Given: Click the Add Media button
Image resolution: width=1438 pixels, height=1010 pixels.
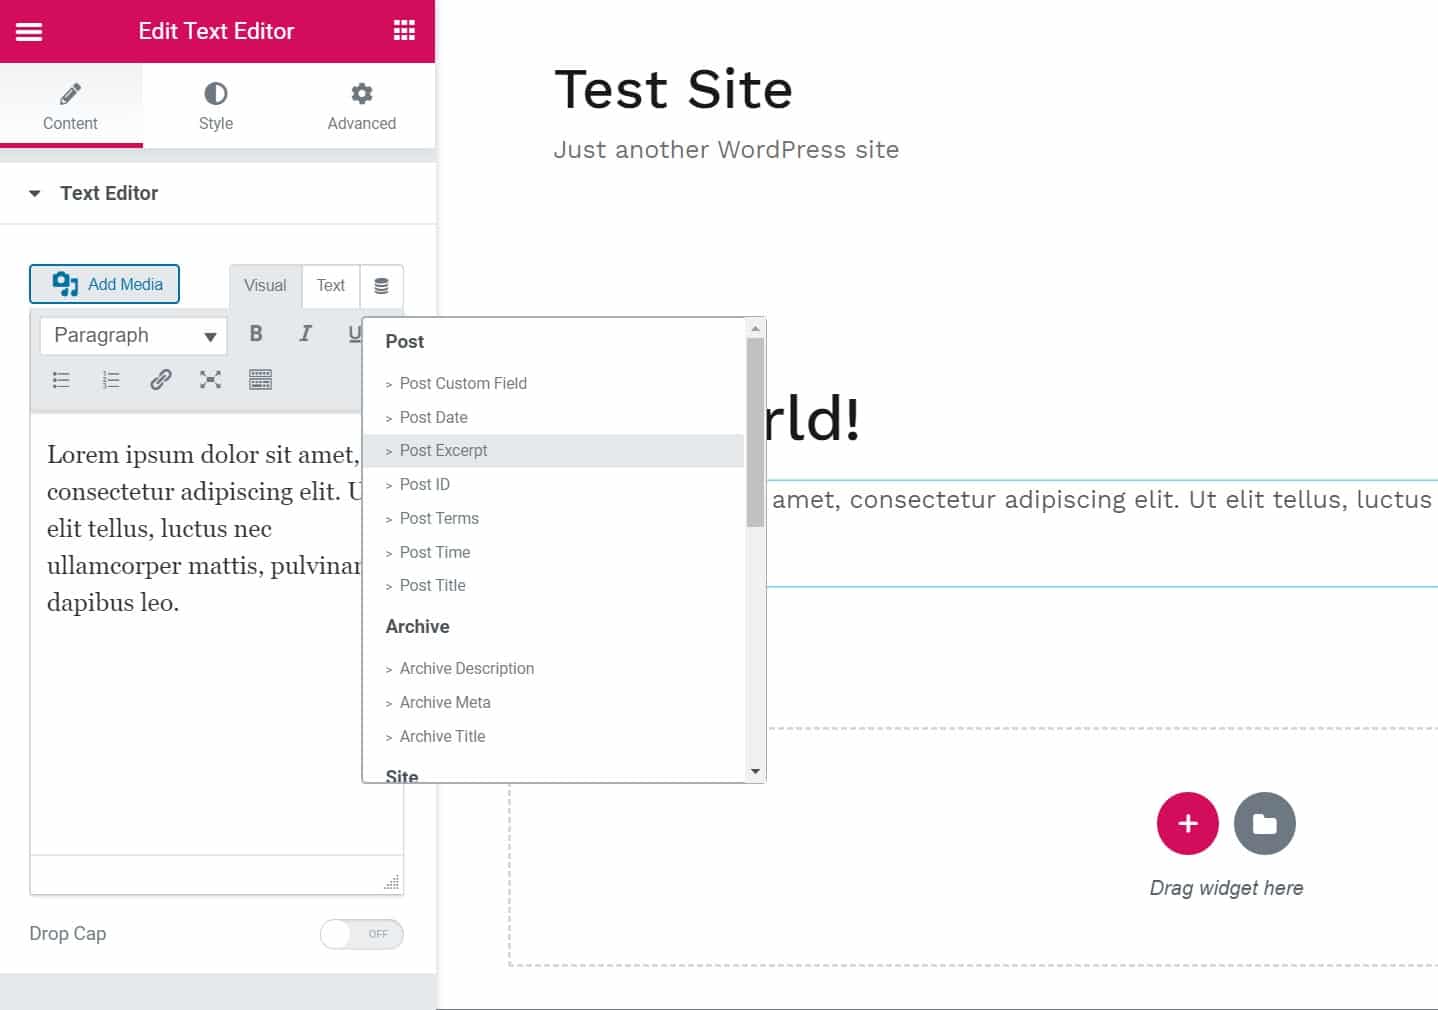Looking at the screenshot, I should (x=105, y=284).
